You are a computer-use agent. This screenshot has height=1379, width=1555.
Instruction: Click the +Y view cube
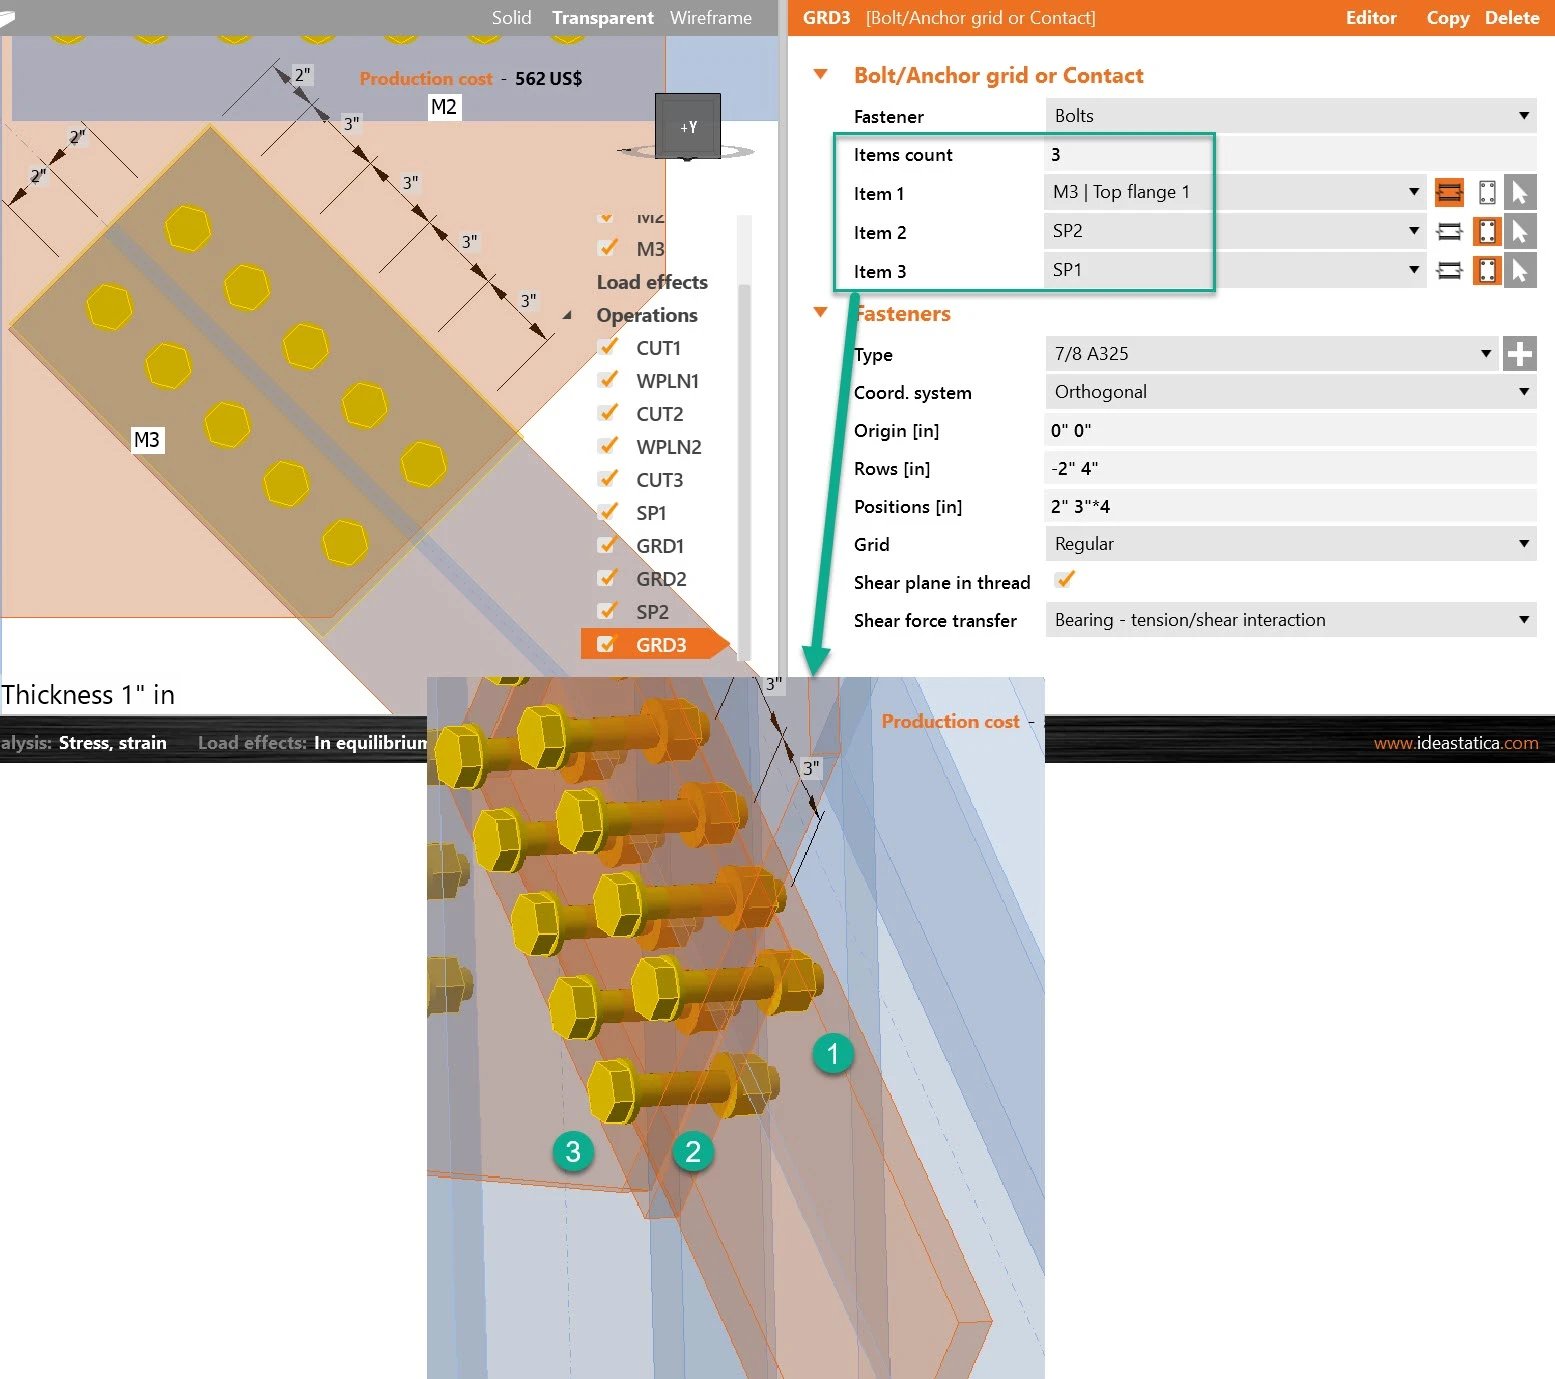coord(688,126)
